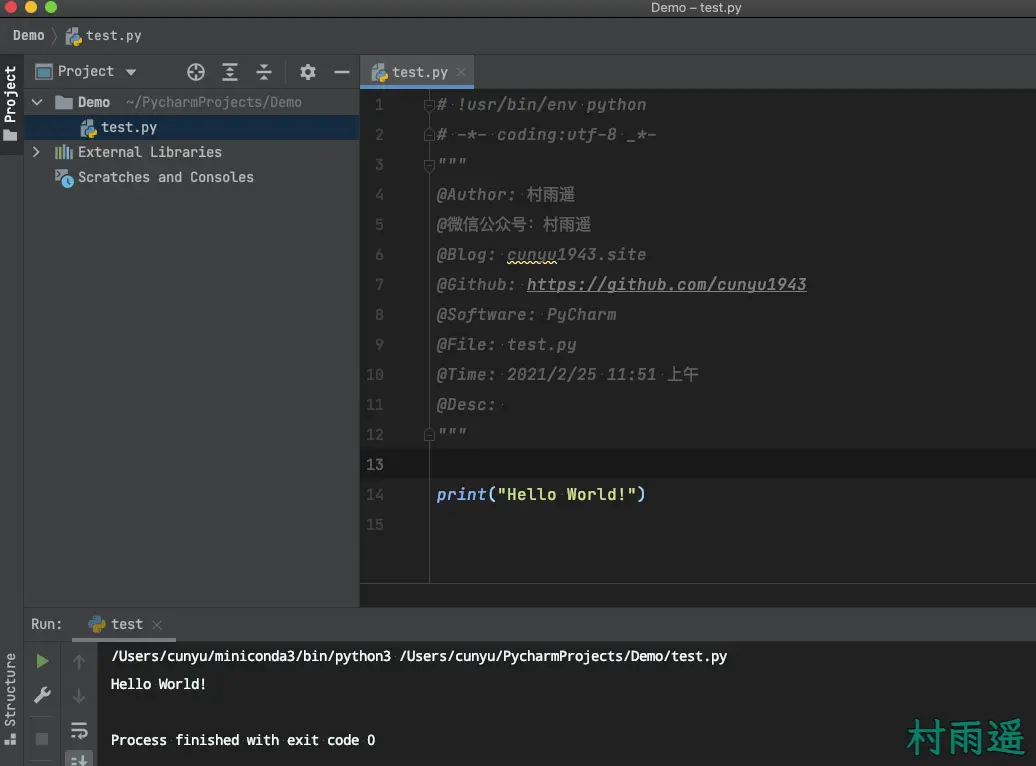
Task: Click Demo in the breadcrumb bar
Action: coord(28,35)
